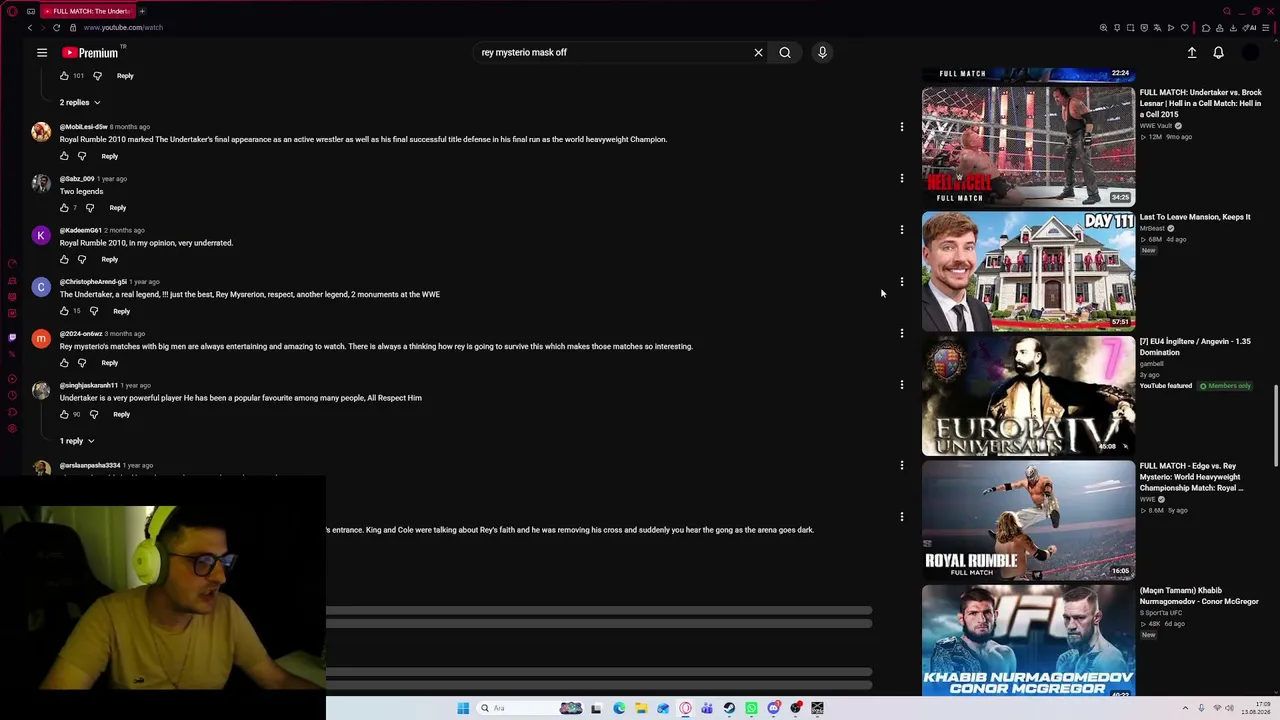Like the comment by @2024-on6wz
The width and height of the screenshot is (1280, 720).
tap(64, 363)
